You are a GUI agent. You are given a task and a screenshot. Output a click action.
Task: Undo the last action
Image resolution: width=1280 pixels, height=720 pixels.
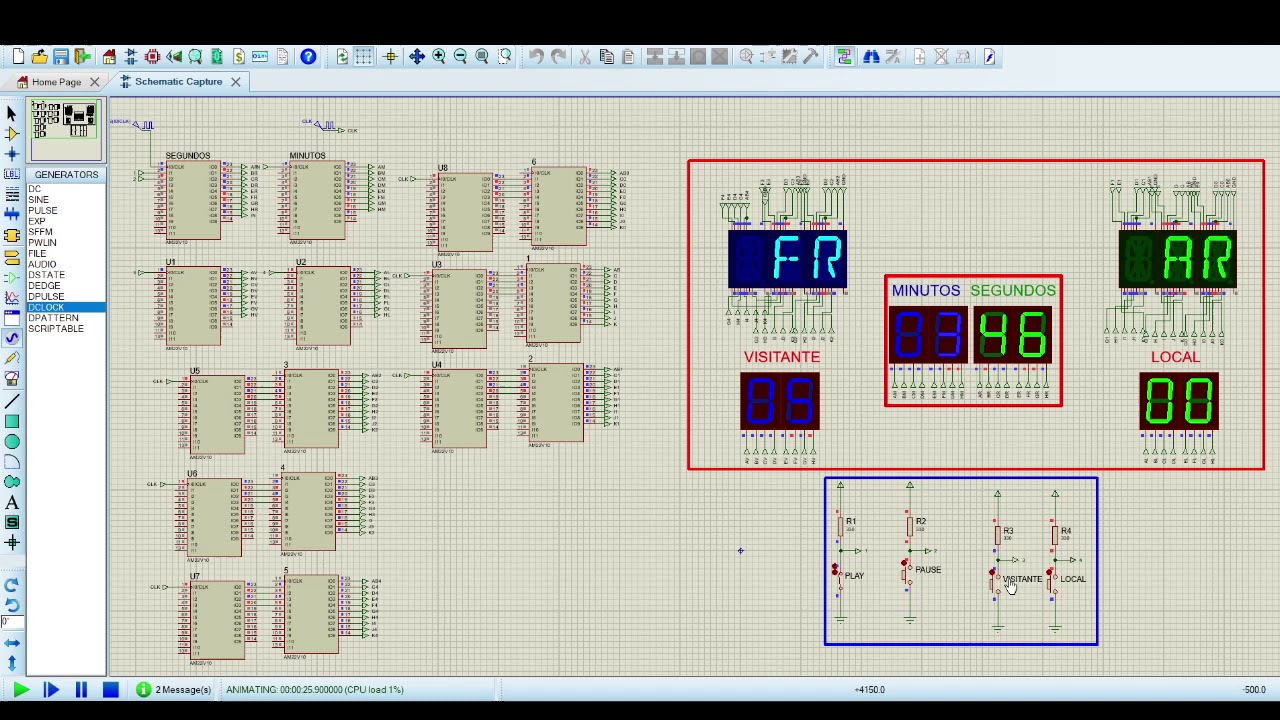click(x=536, y=57)
